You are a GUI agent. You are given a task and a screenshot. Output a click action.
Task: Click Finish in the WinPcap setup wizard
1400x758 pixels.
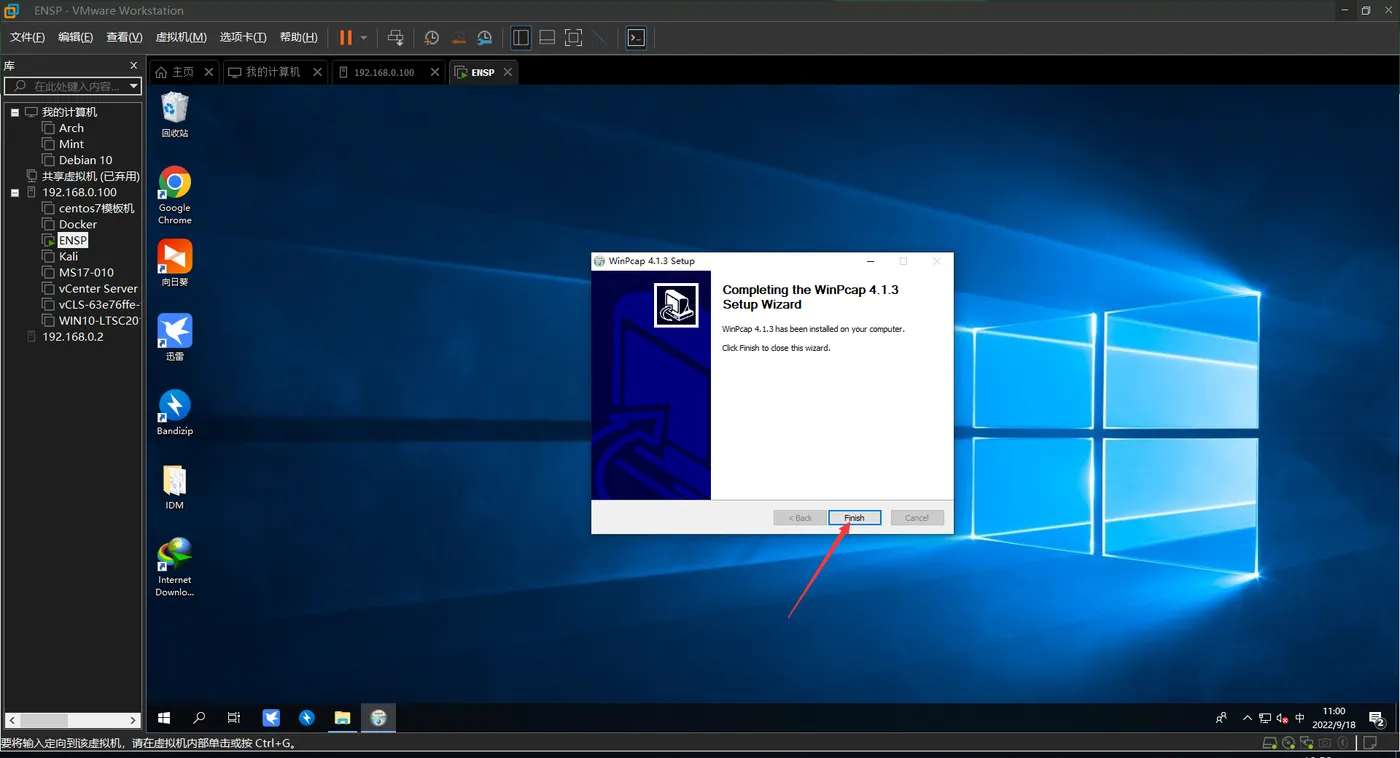[x=854, y=518]
